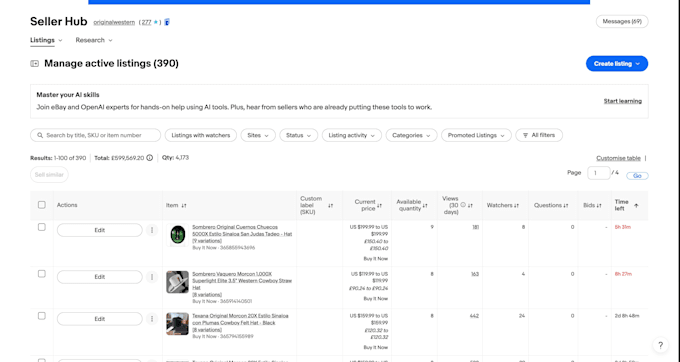Click the Go page button
The width and height of the screenshot is (680, 362).
click(637, 176)
